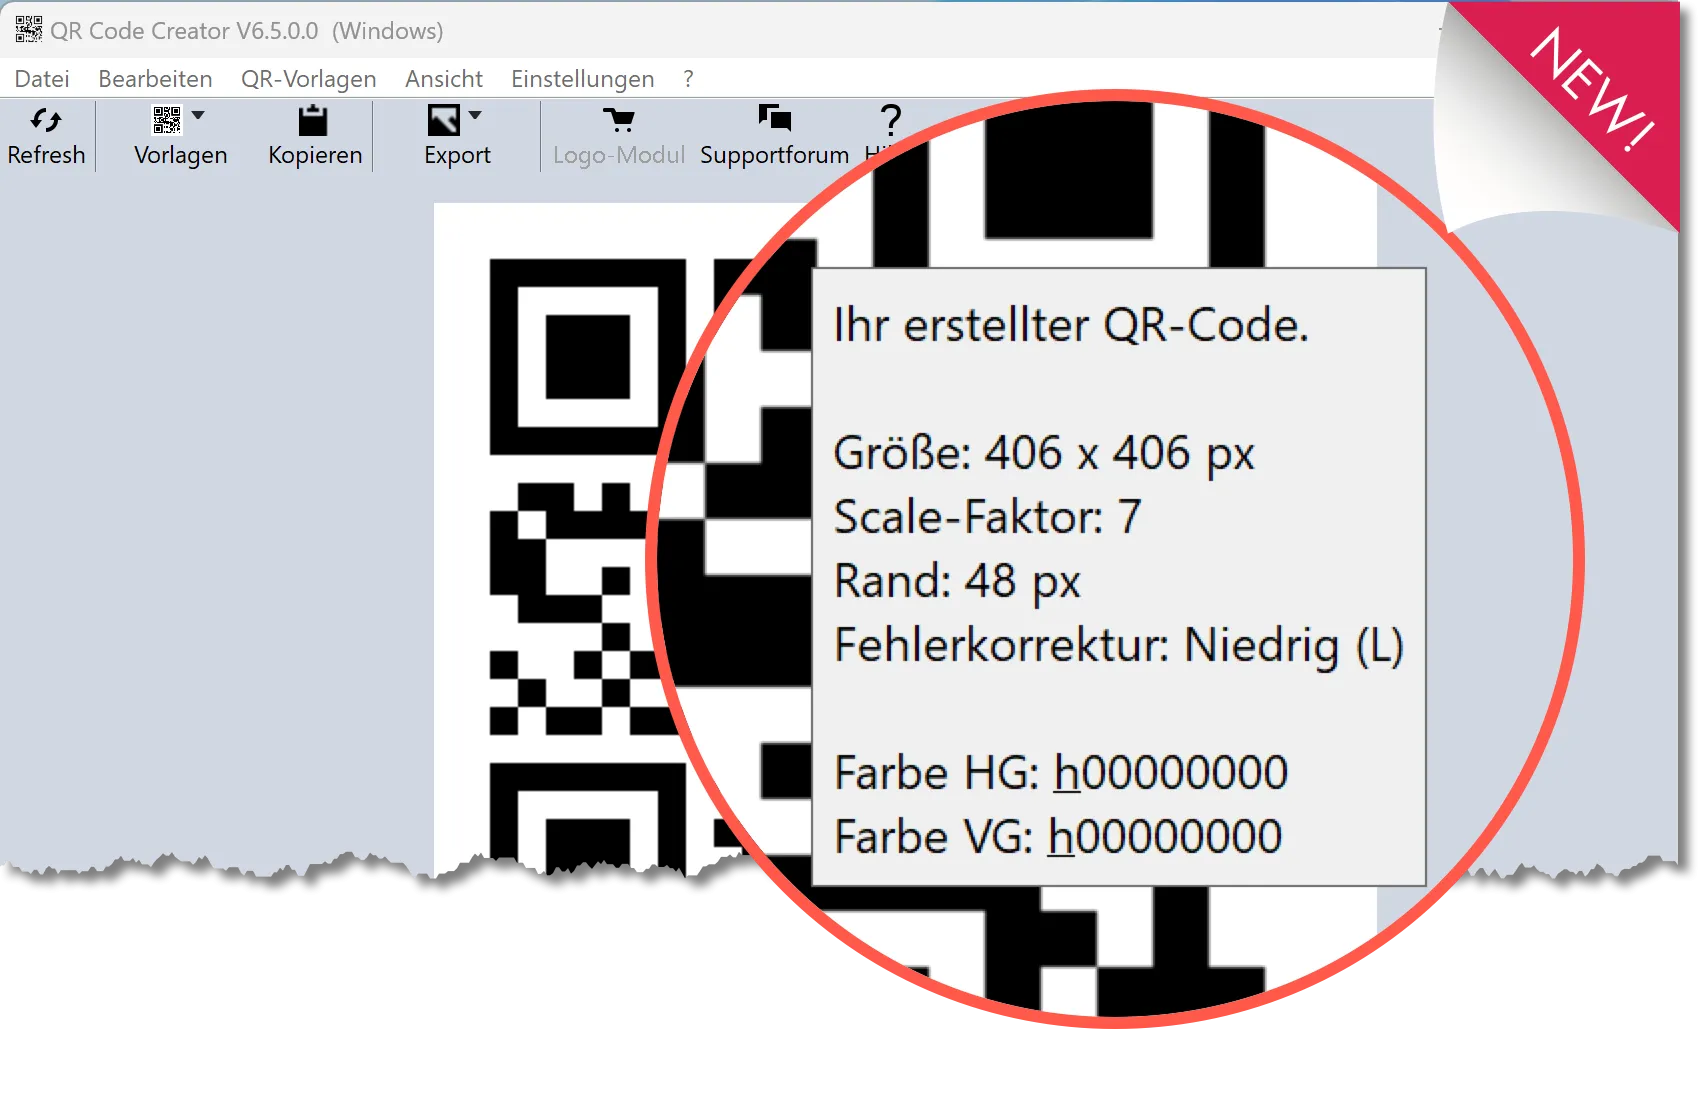
Task: Click the Export image icon
Action: tap(444, 121)
